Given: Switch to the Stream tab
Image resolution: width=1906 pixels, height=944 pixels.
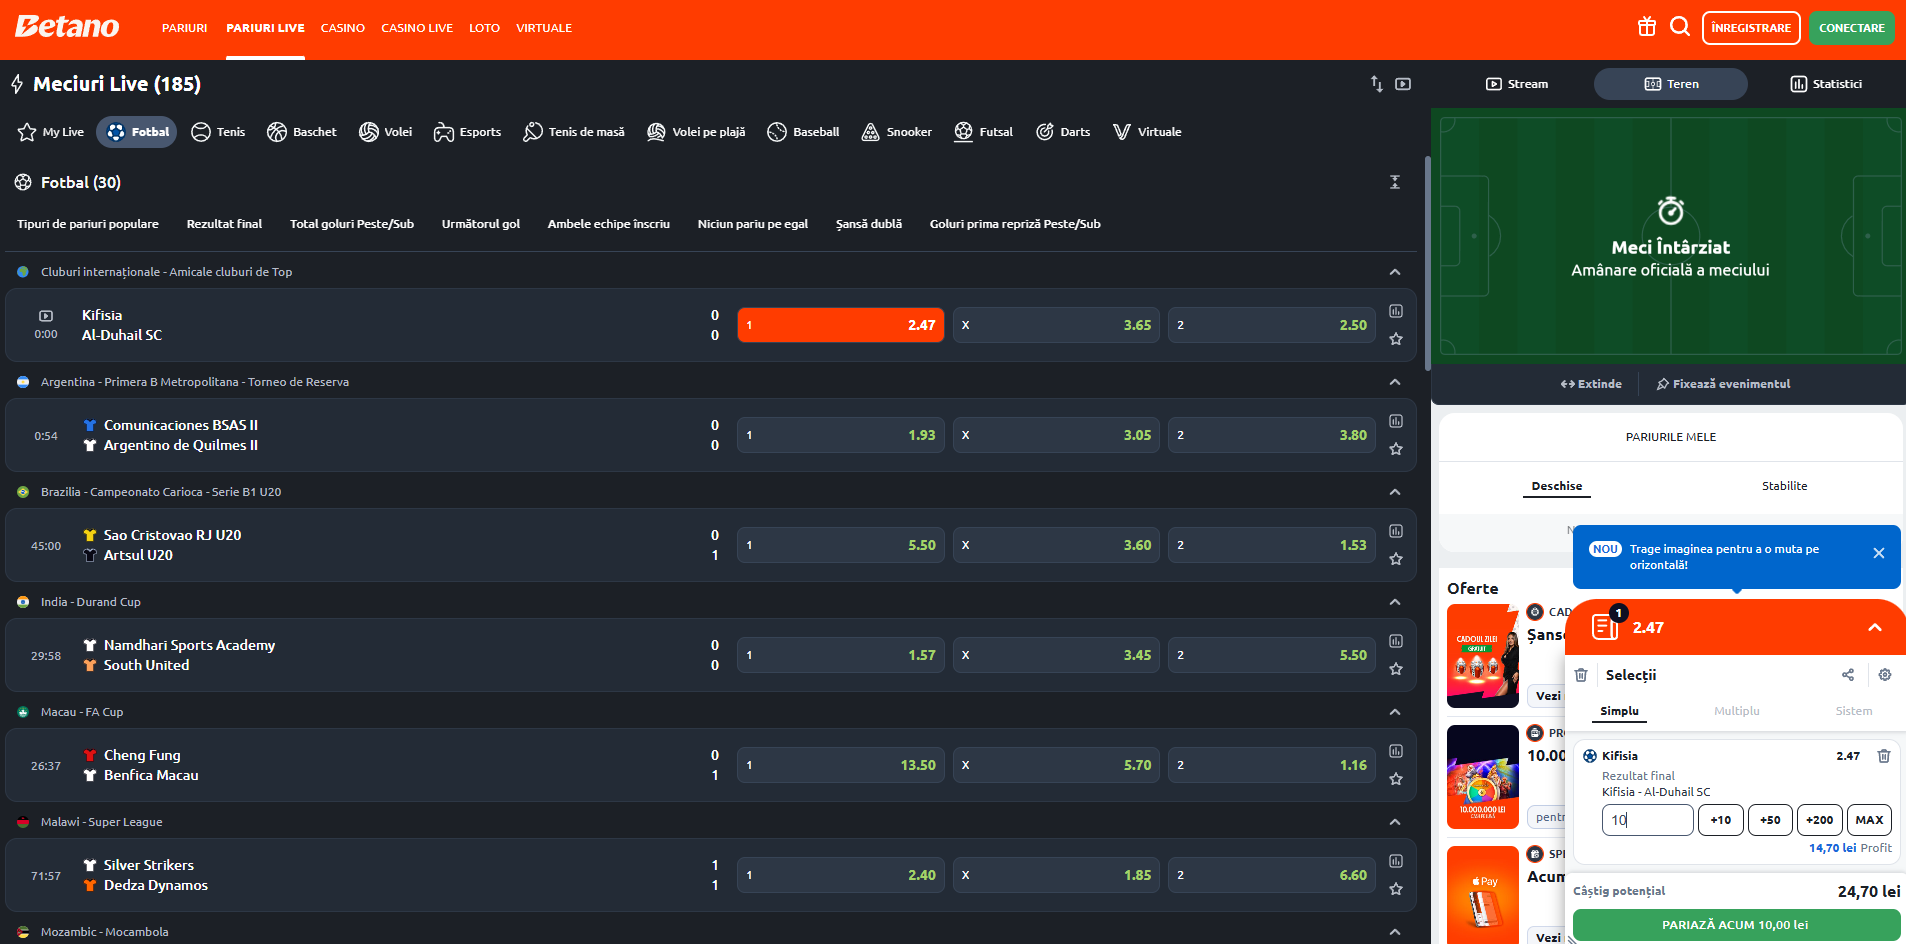Looking at the screenshot, I should pos(1517,84).
